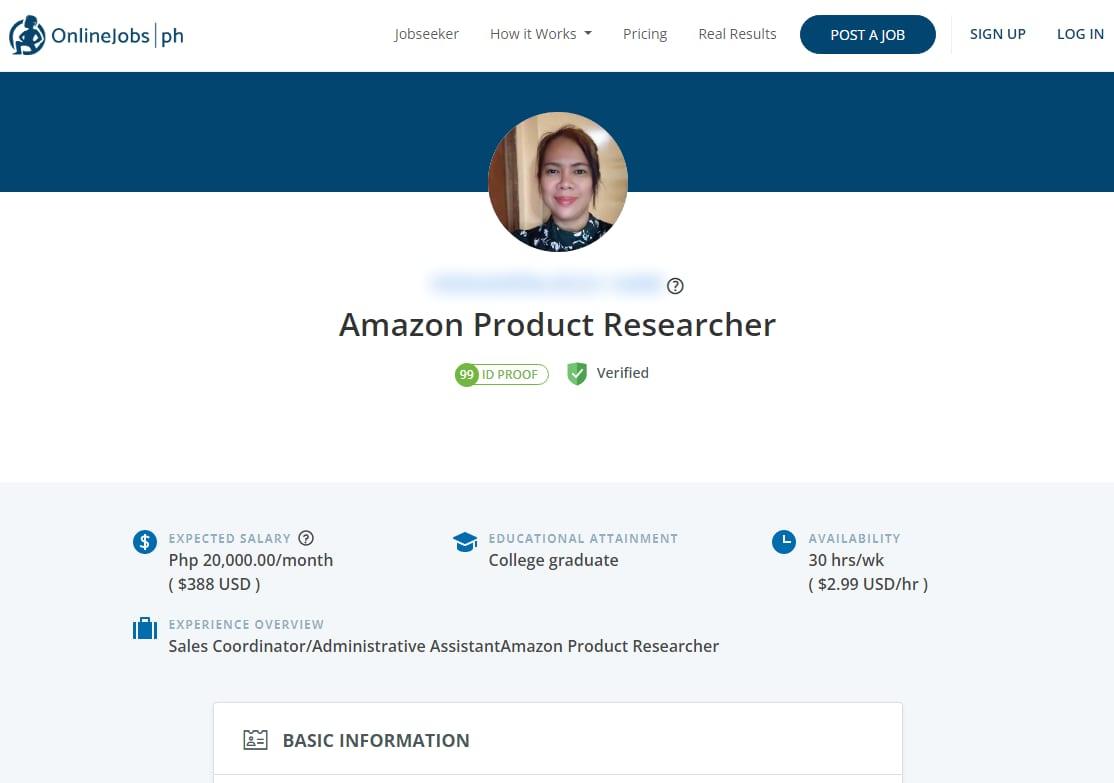Go to the Pricing page
Viewport: 1114px width, 783px height.
pos(645,34)
